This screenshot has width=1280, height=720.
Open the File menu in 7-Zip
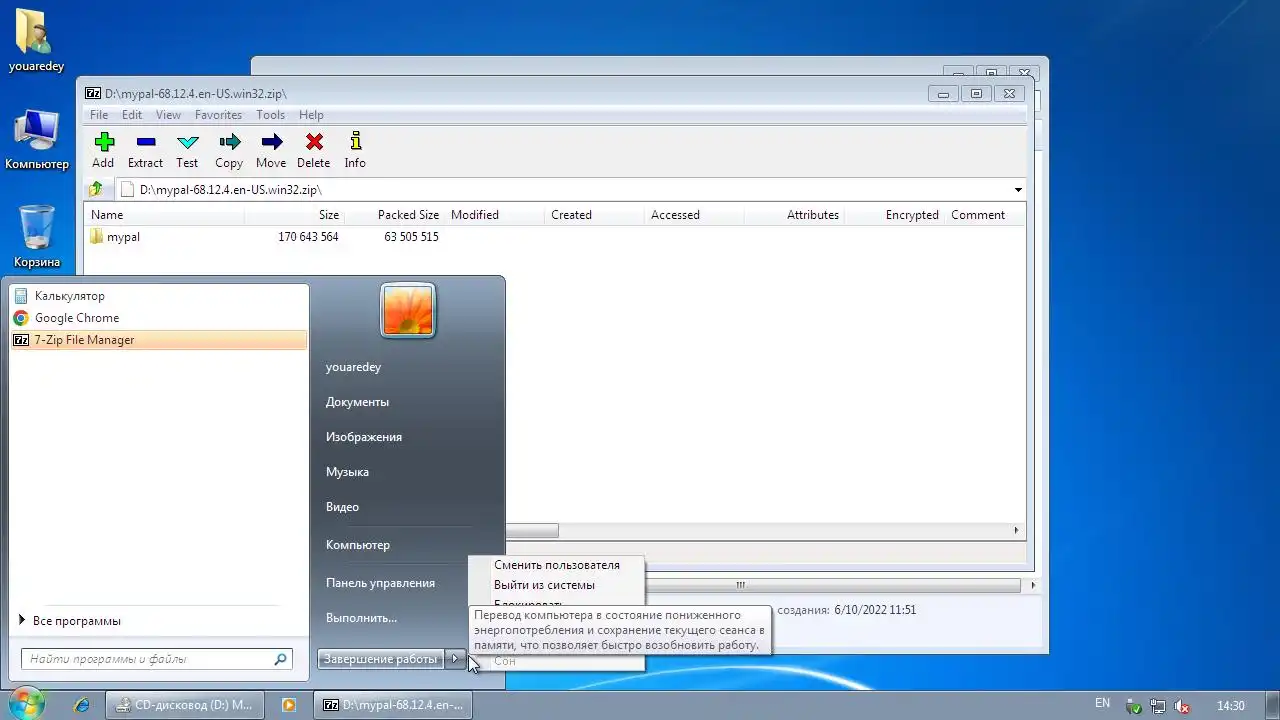click(x=99, y=115)
